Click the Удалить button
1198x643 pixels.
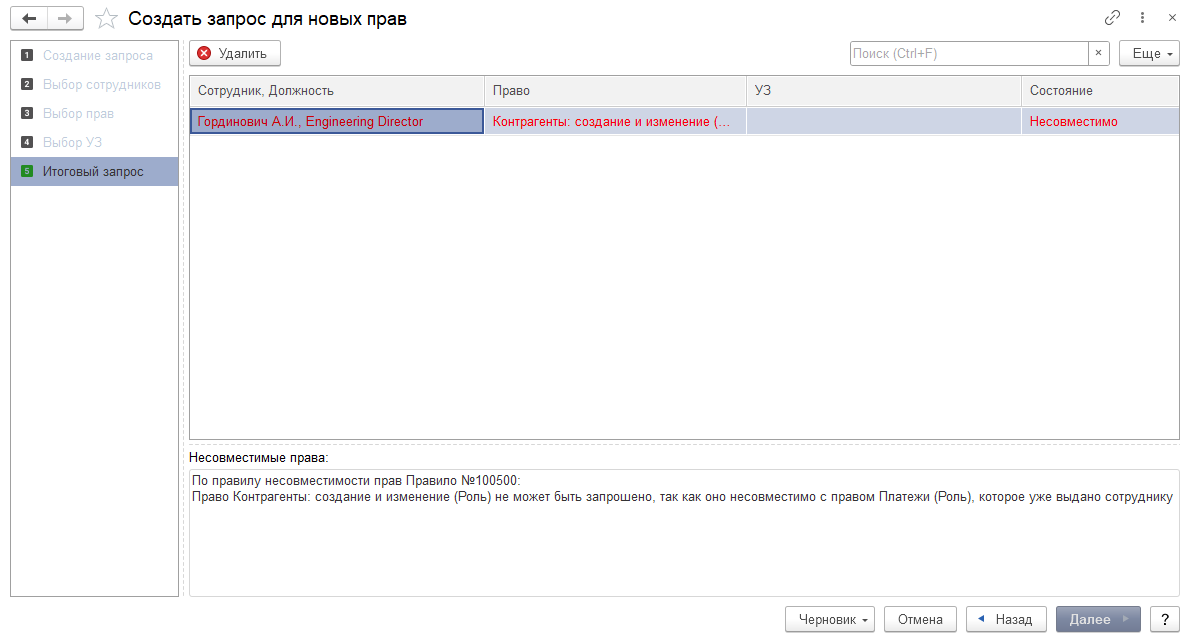(x=235, y=53)
